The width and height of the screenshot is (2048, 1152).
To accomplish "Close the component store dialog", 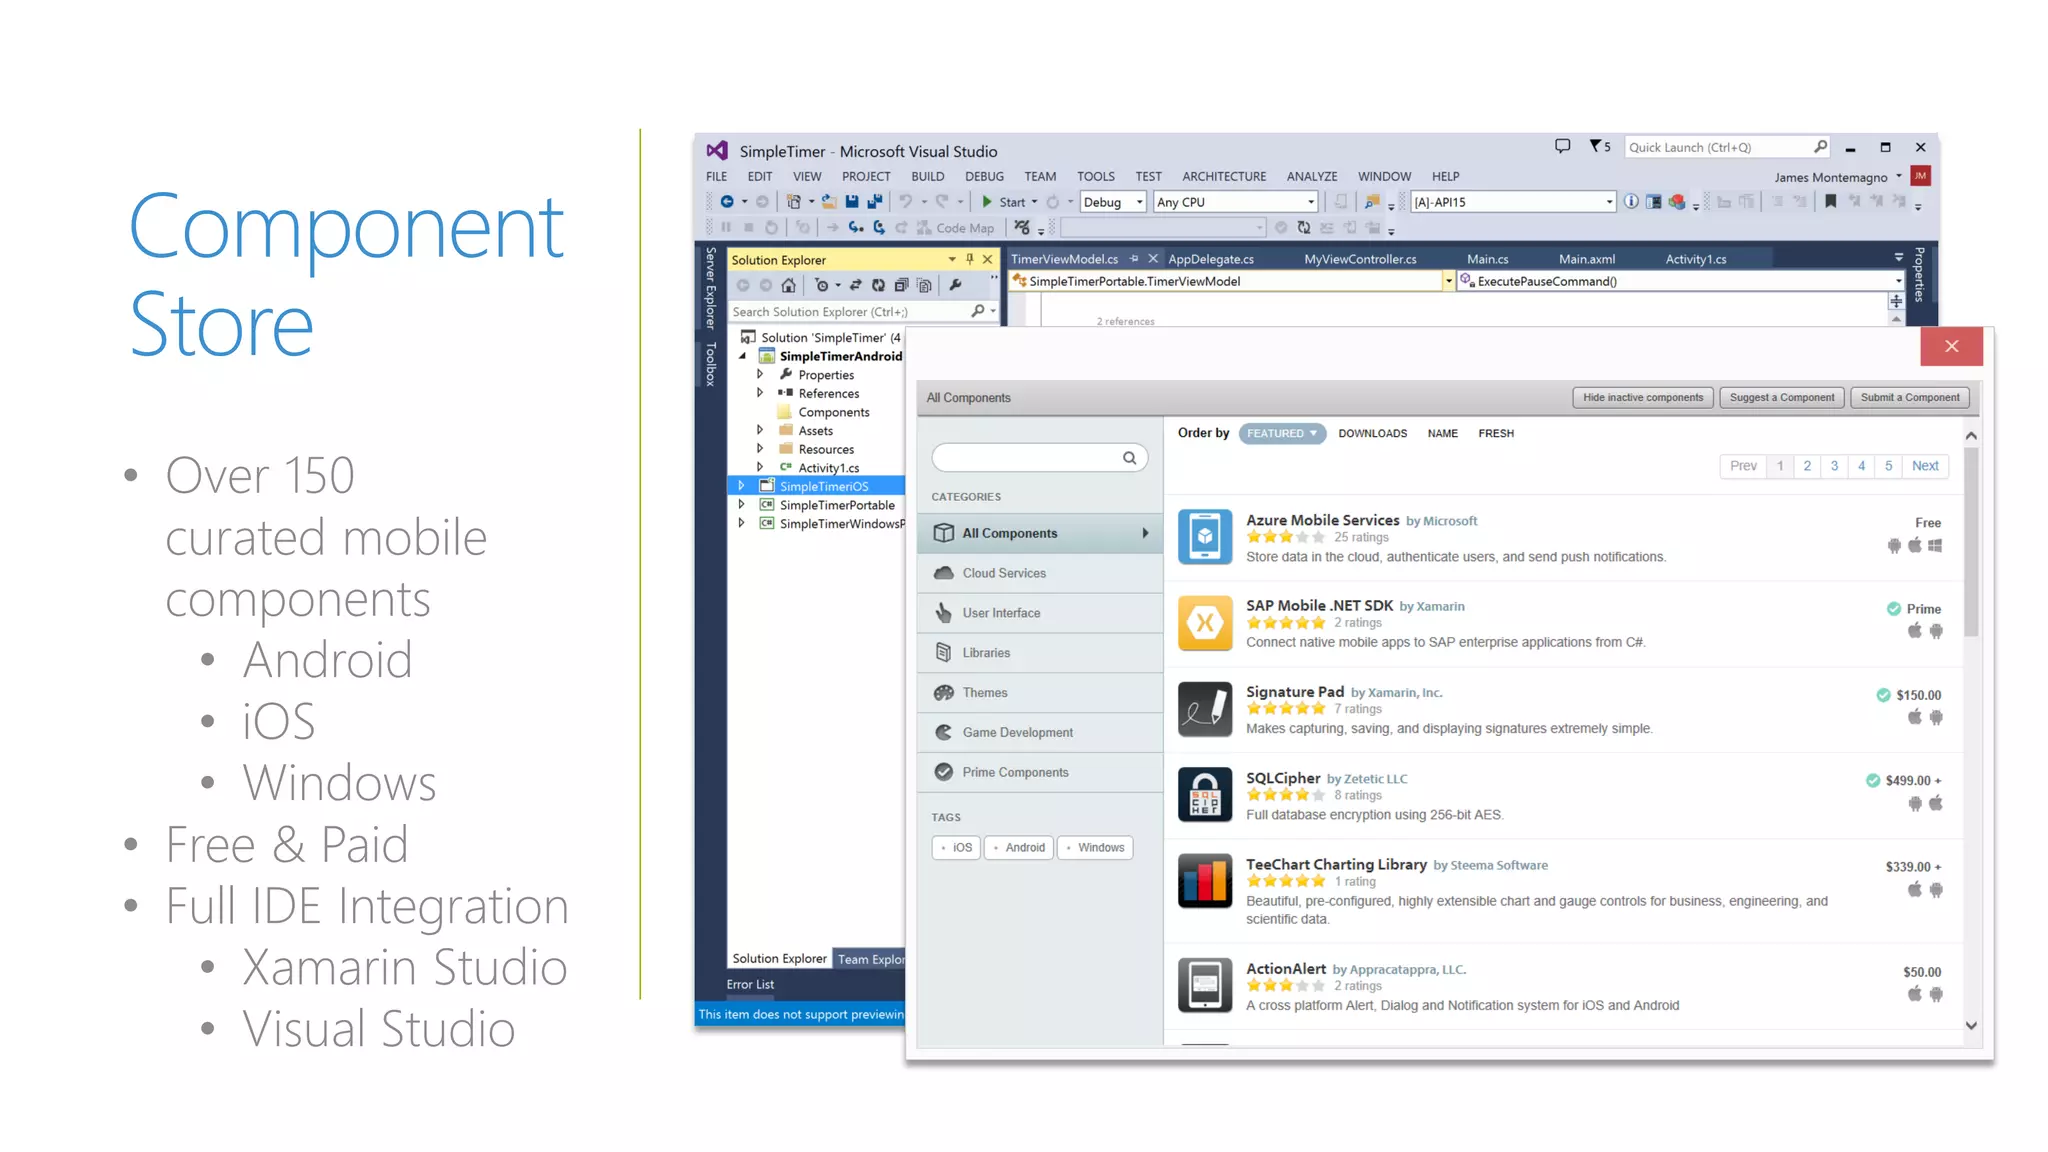I will click(1951, 347).
